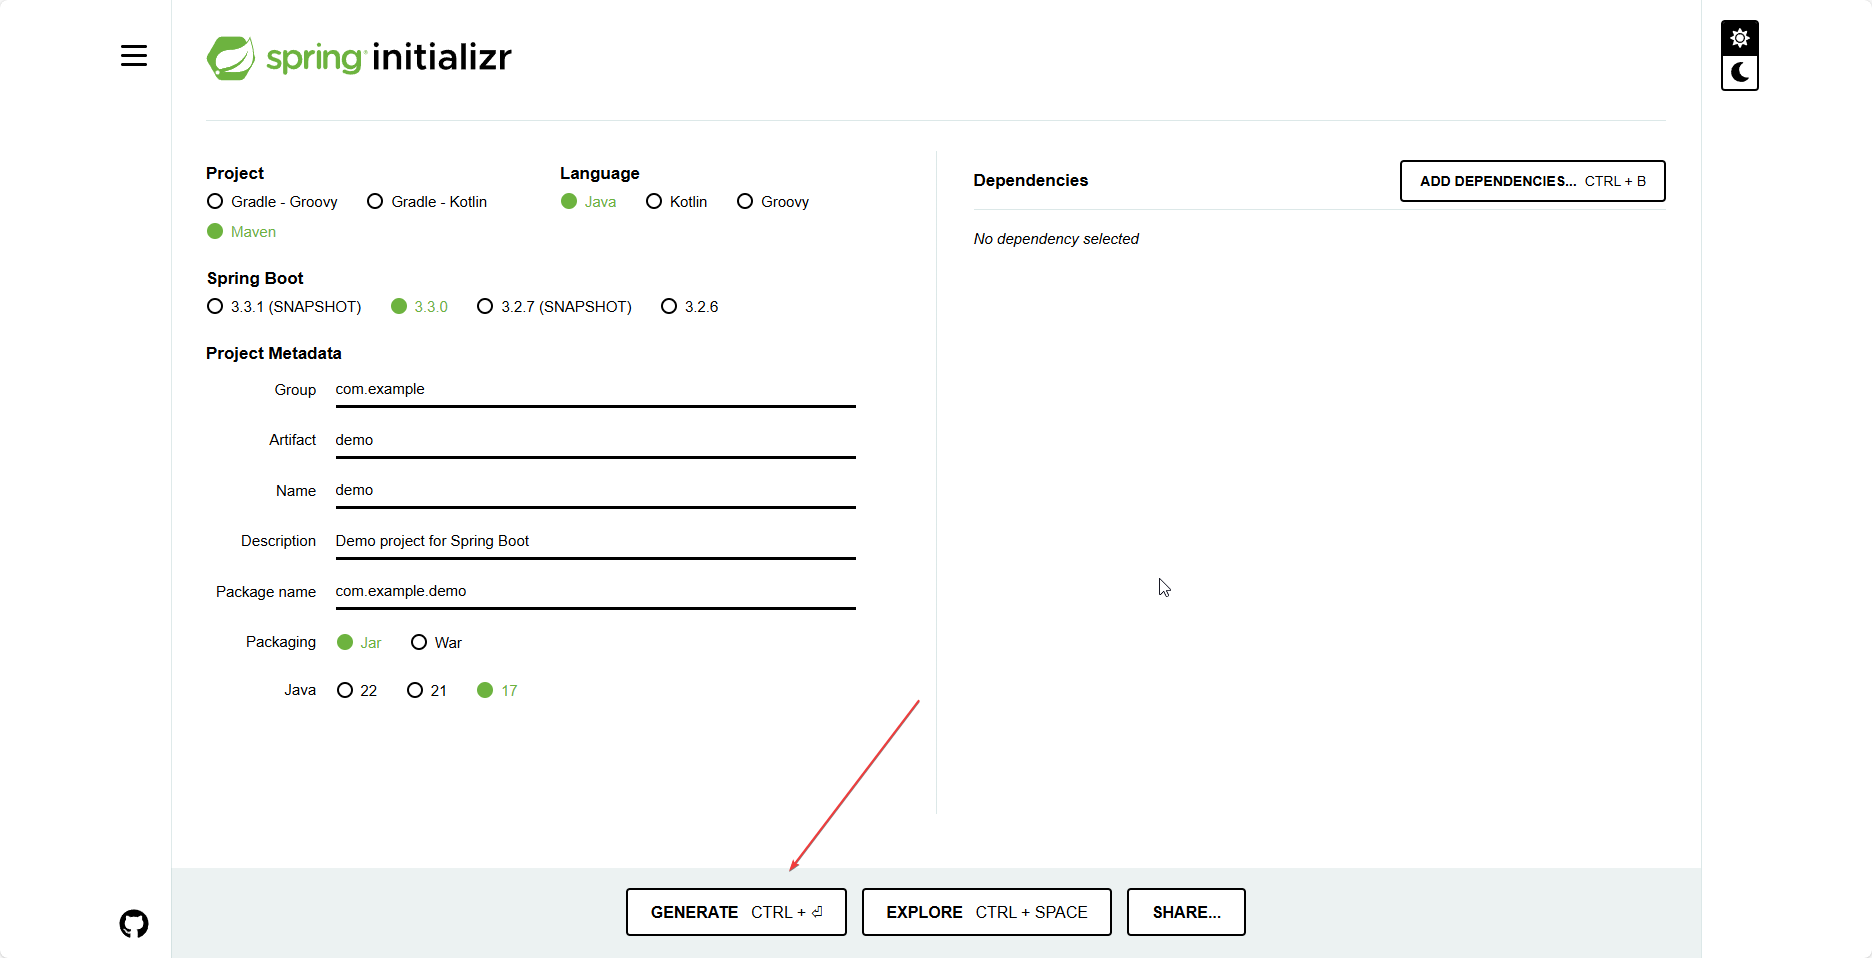Select Spring Boot 3.3.1 (SNAPSHOT)
Image resolution: width=1872 pixels, height=958 pixels.
284,307
